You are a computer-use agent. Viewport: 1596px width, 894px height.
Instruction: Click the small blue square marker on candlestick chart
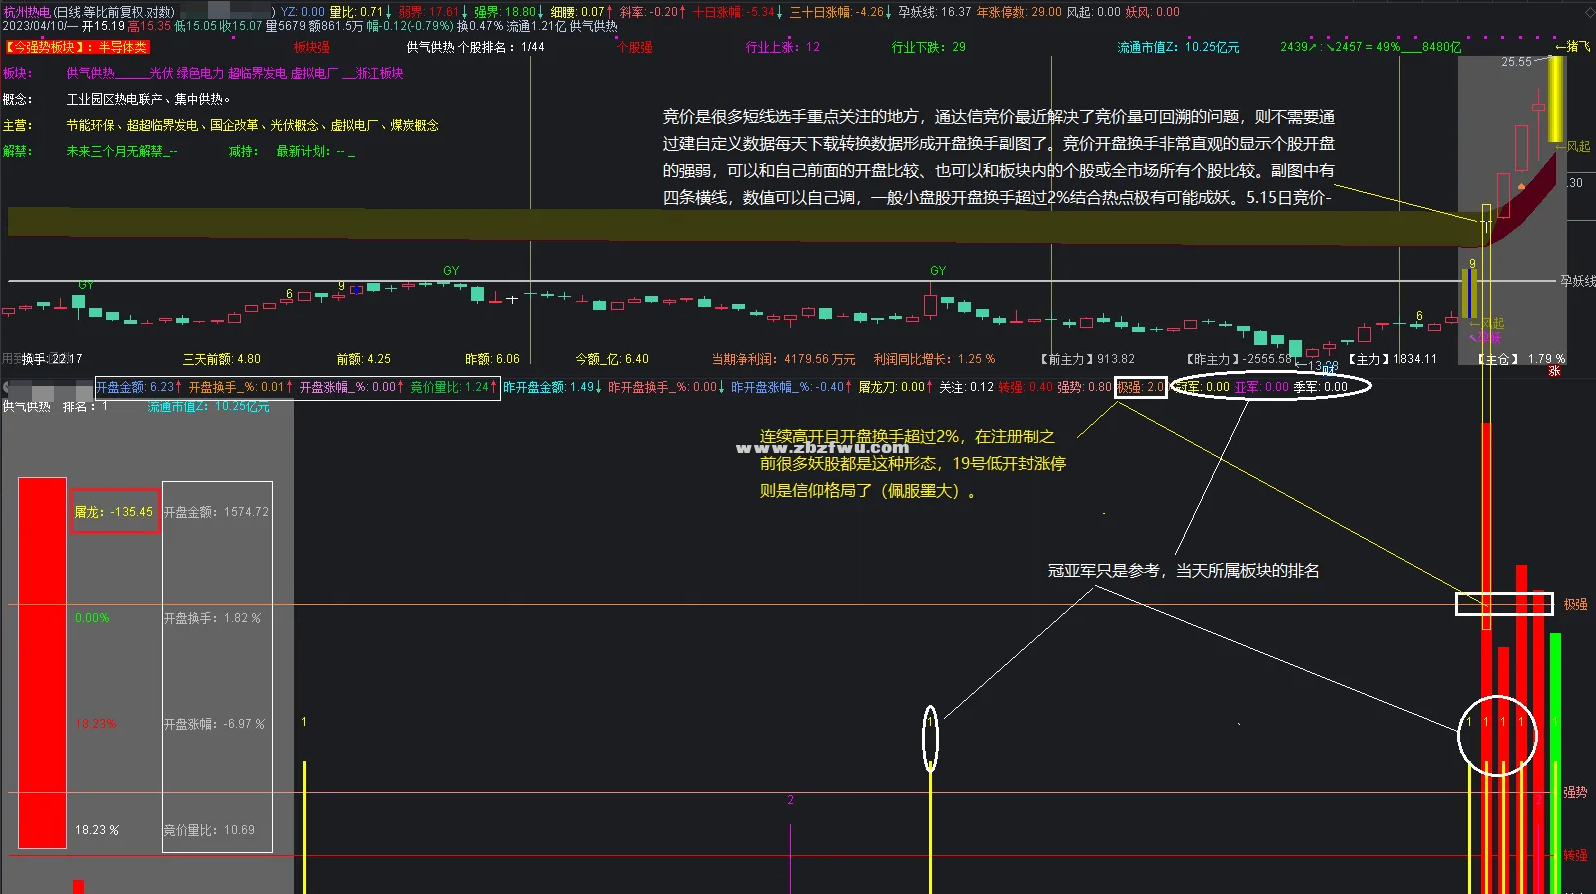[x=357, y=290]
